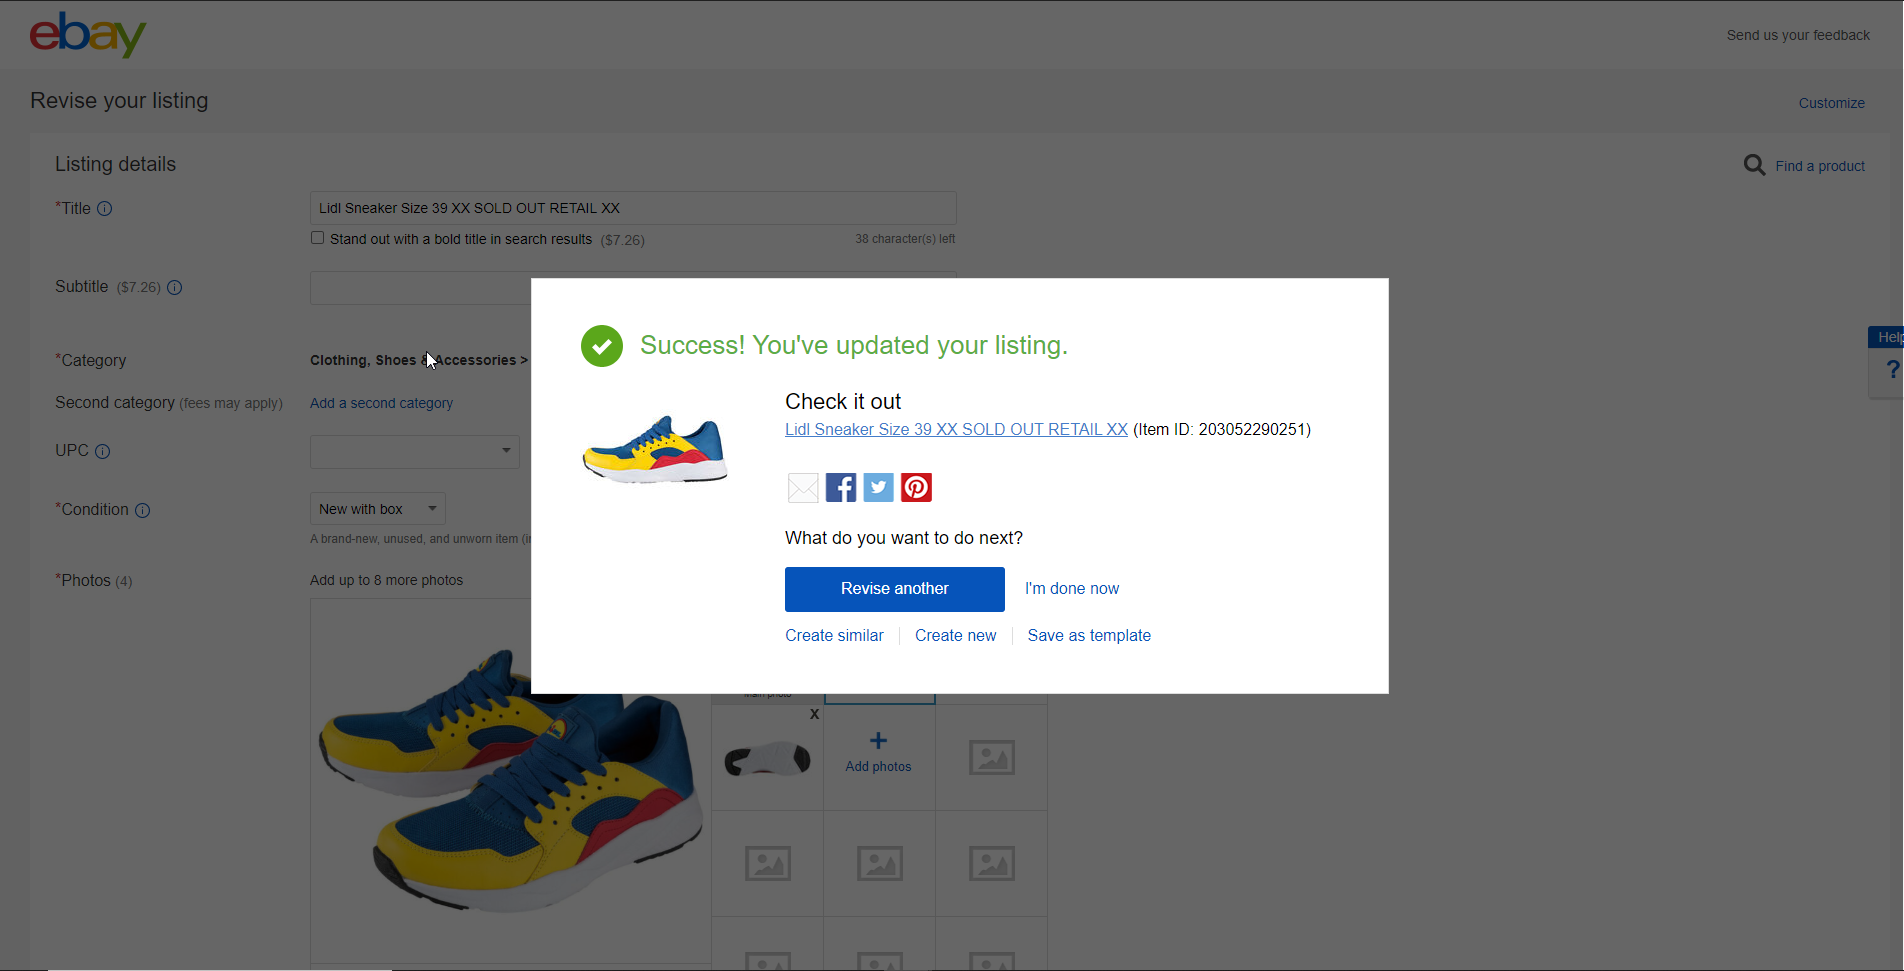The width and height of the screenshot is (1904, 971).
Task: Click the Subtitle info icon
Action: [174, 288]
